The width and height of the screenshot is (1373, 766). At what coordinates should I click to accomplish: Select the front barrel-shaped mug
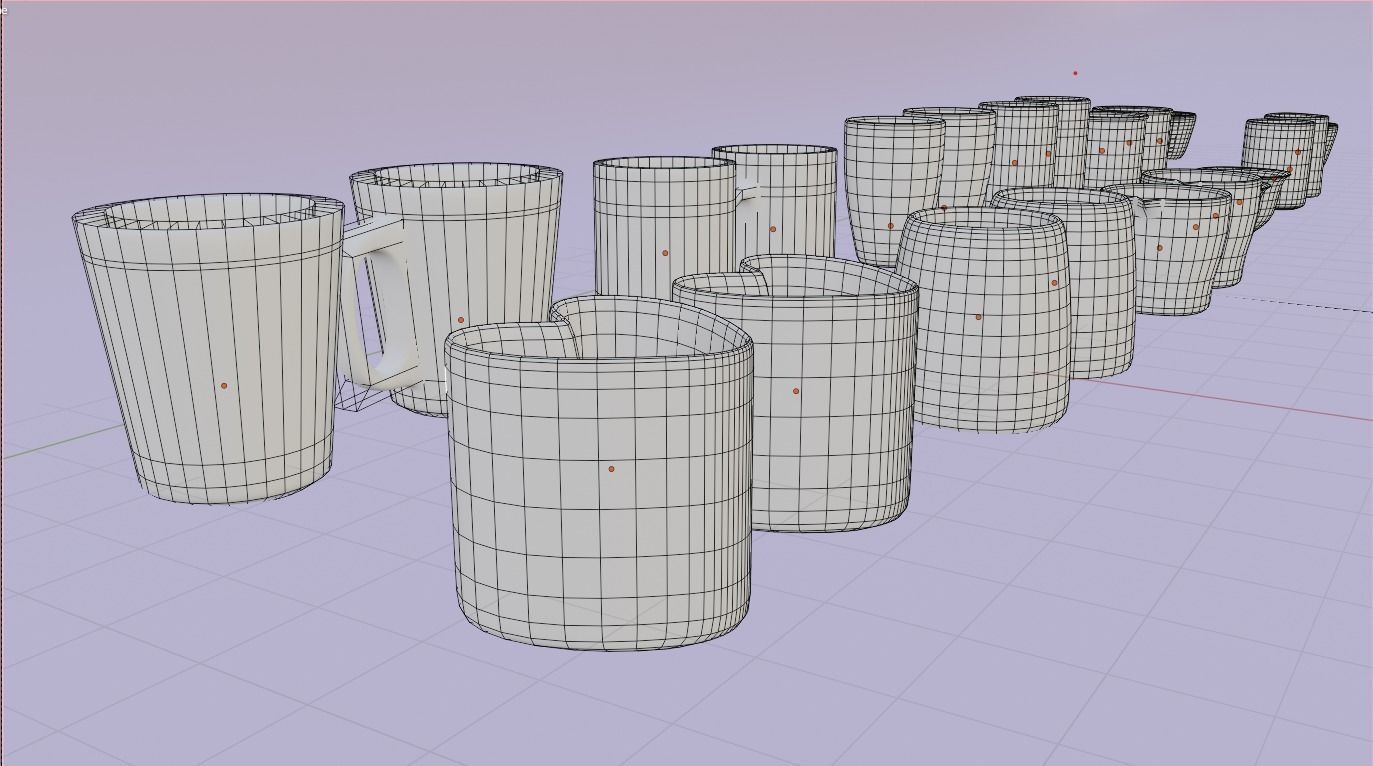pos(982,320)
